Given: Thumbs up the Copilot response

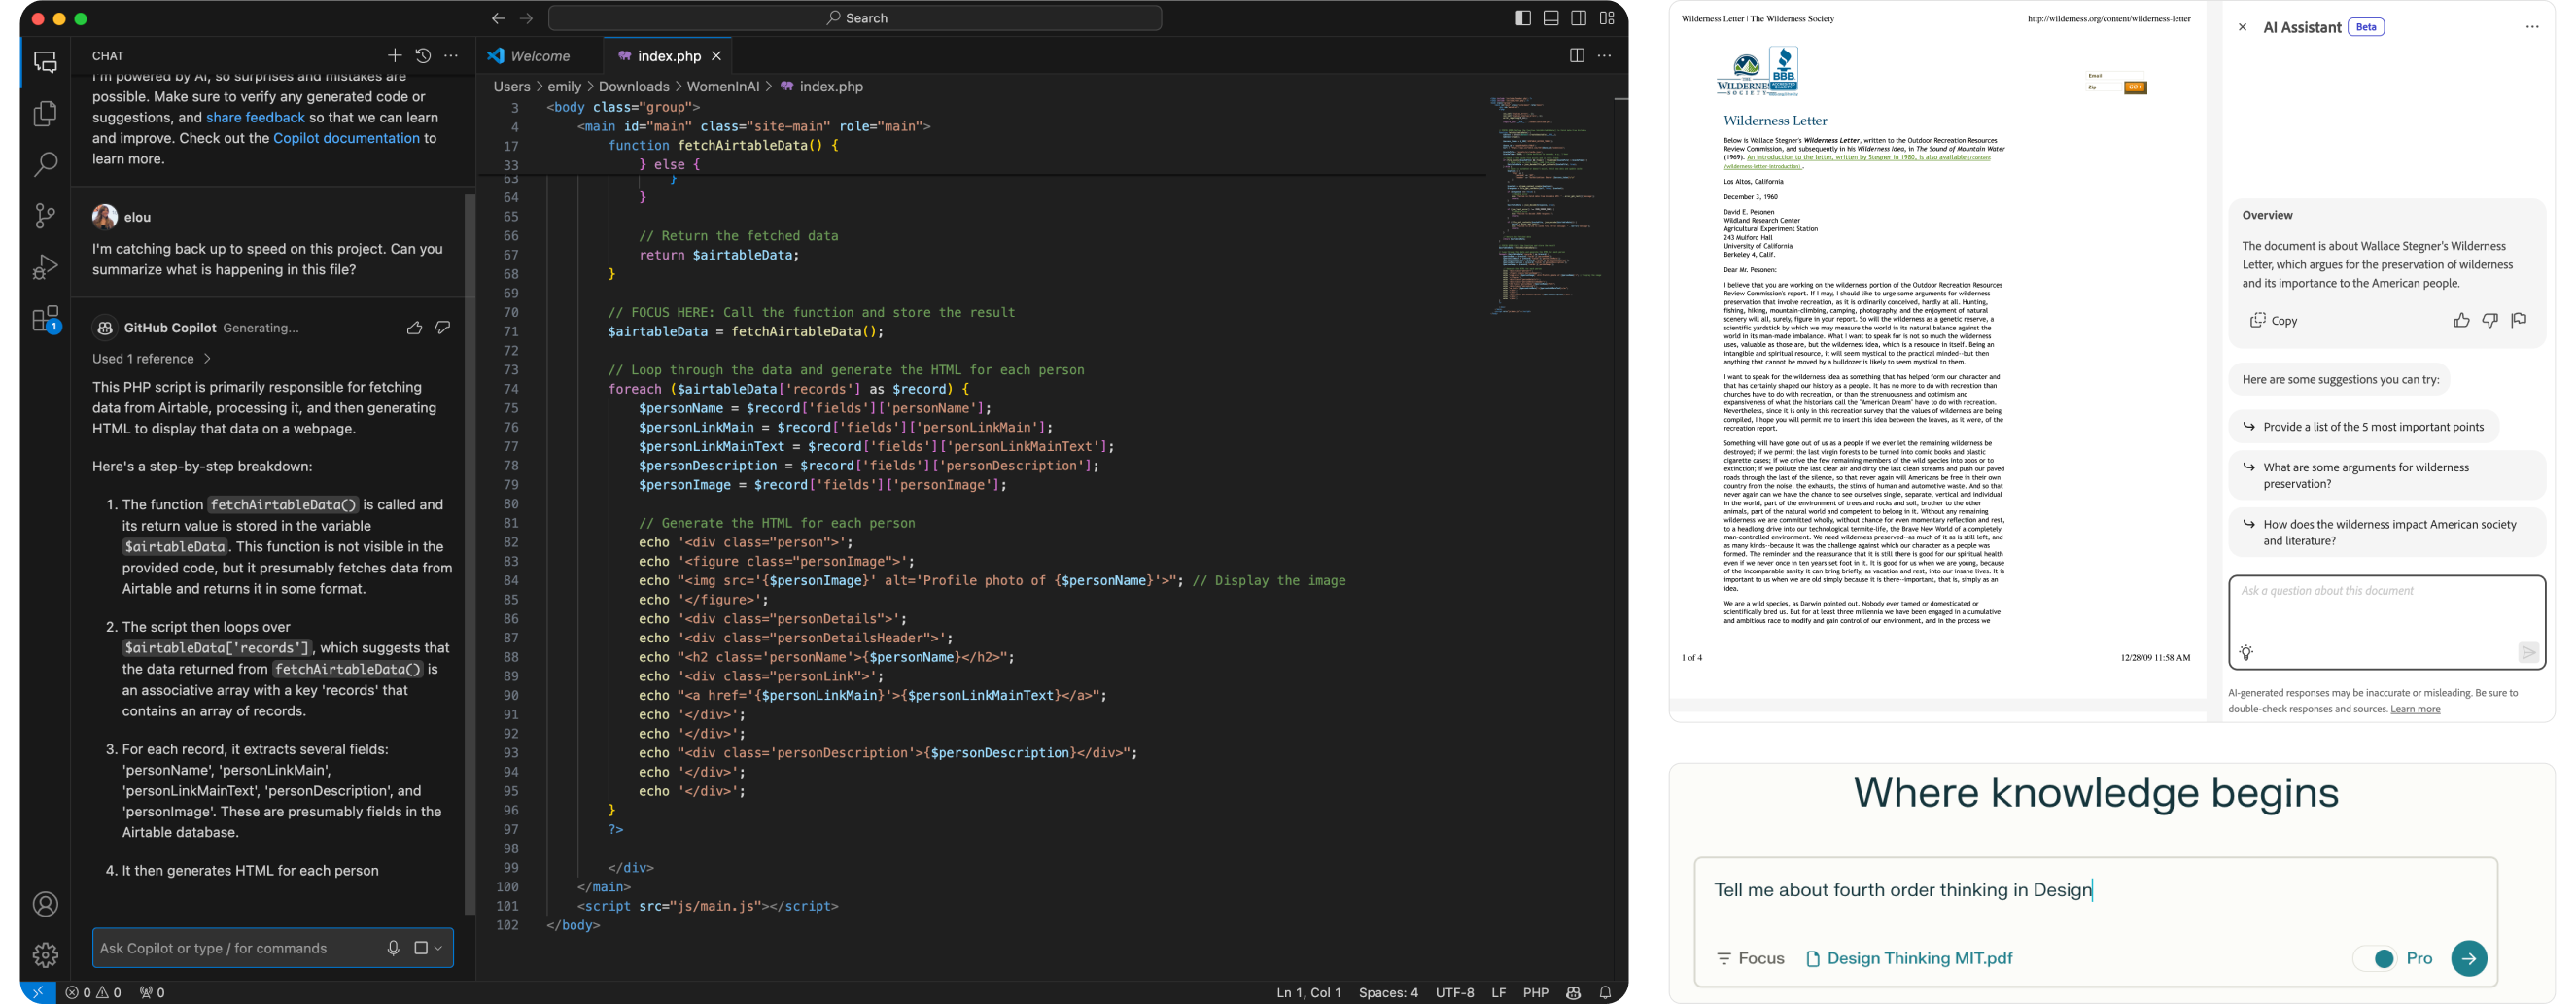Looking at the screenshot, I should point(414,328).
